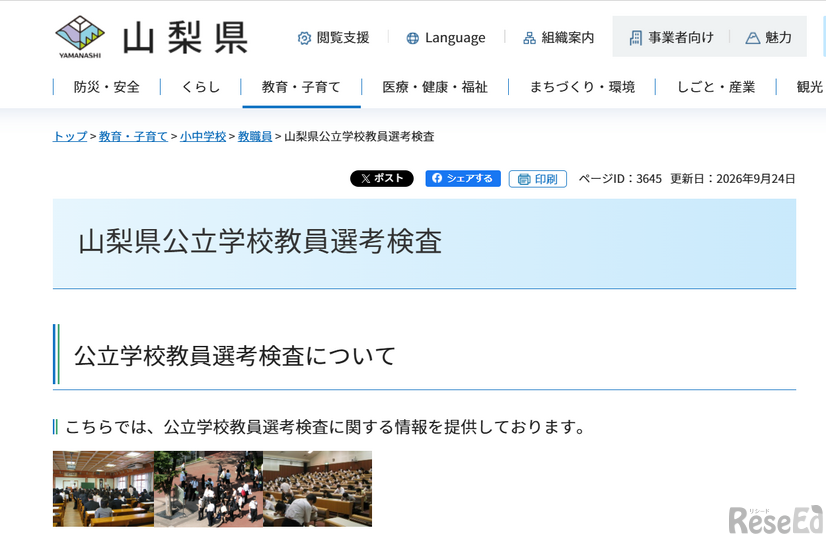Open the 事業者向け link

pyautogui.click(x=672, y=37)
